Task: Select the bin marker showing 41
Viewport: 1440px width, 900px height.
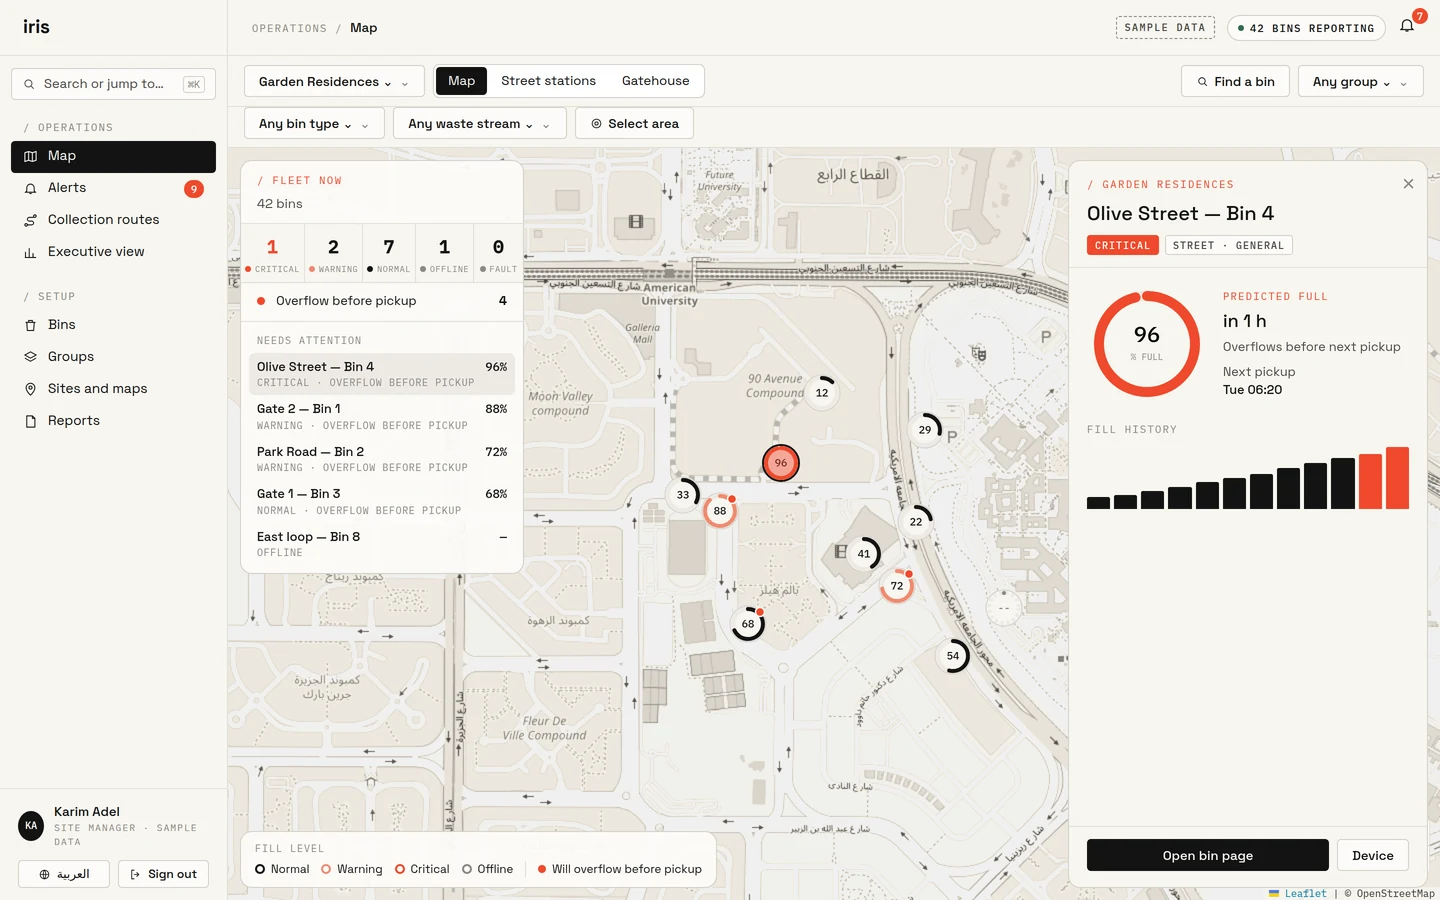Action: [x=864, y=554]
